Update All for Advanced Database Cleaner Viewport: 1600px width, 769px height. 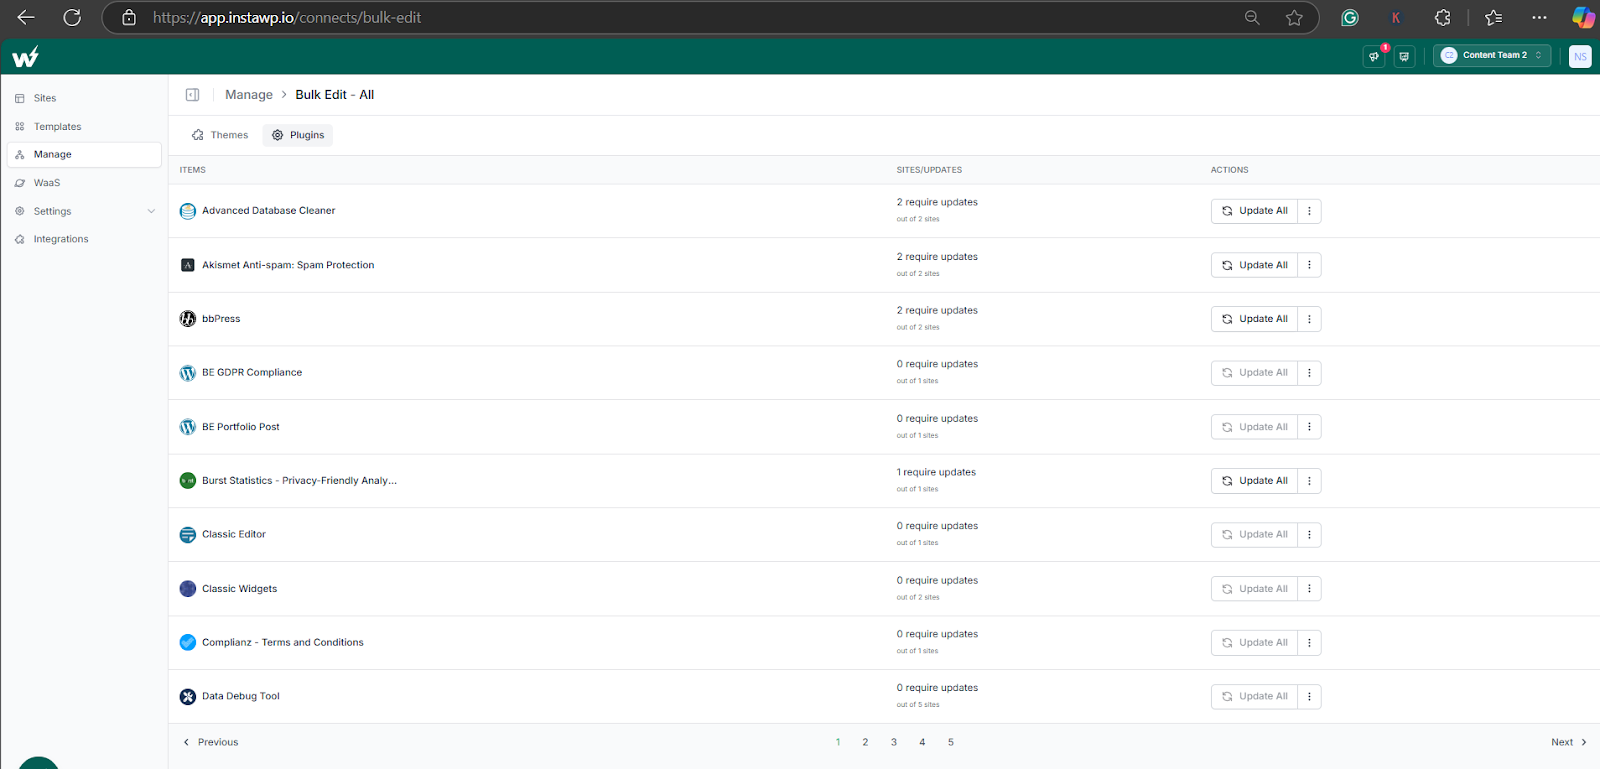click(1254, 211)
